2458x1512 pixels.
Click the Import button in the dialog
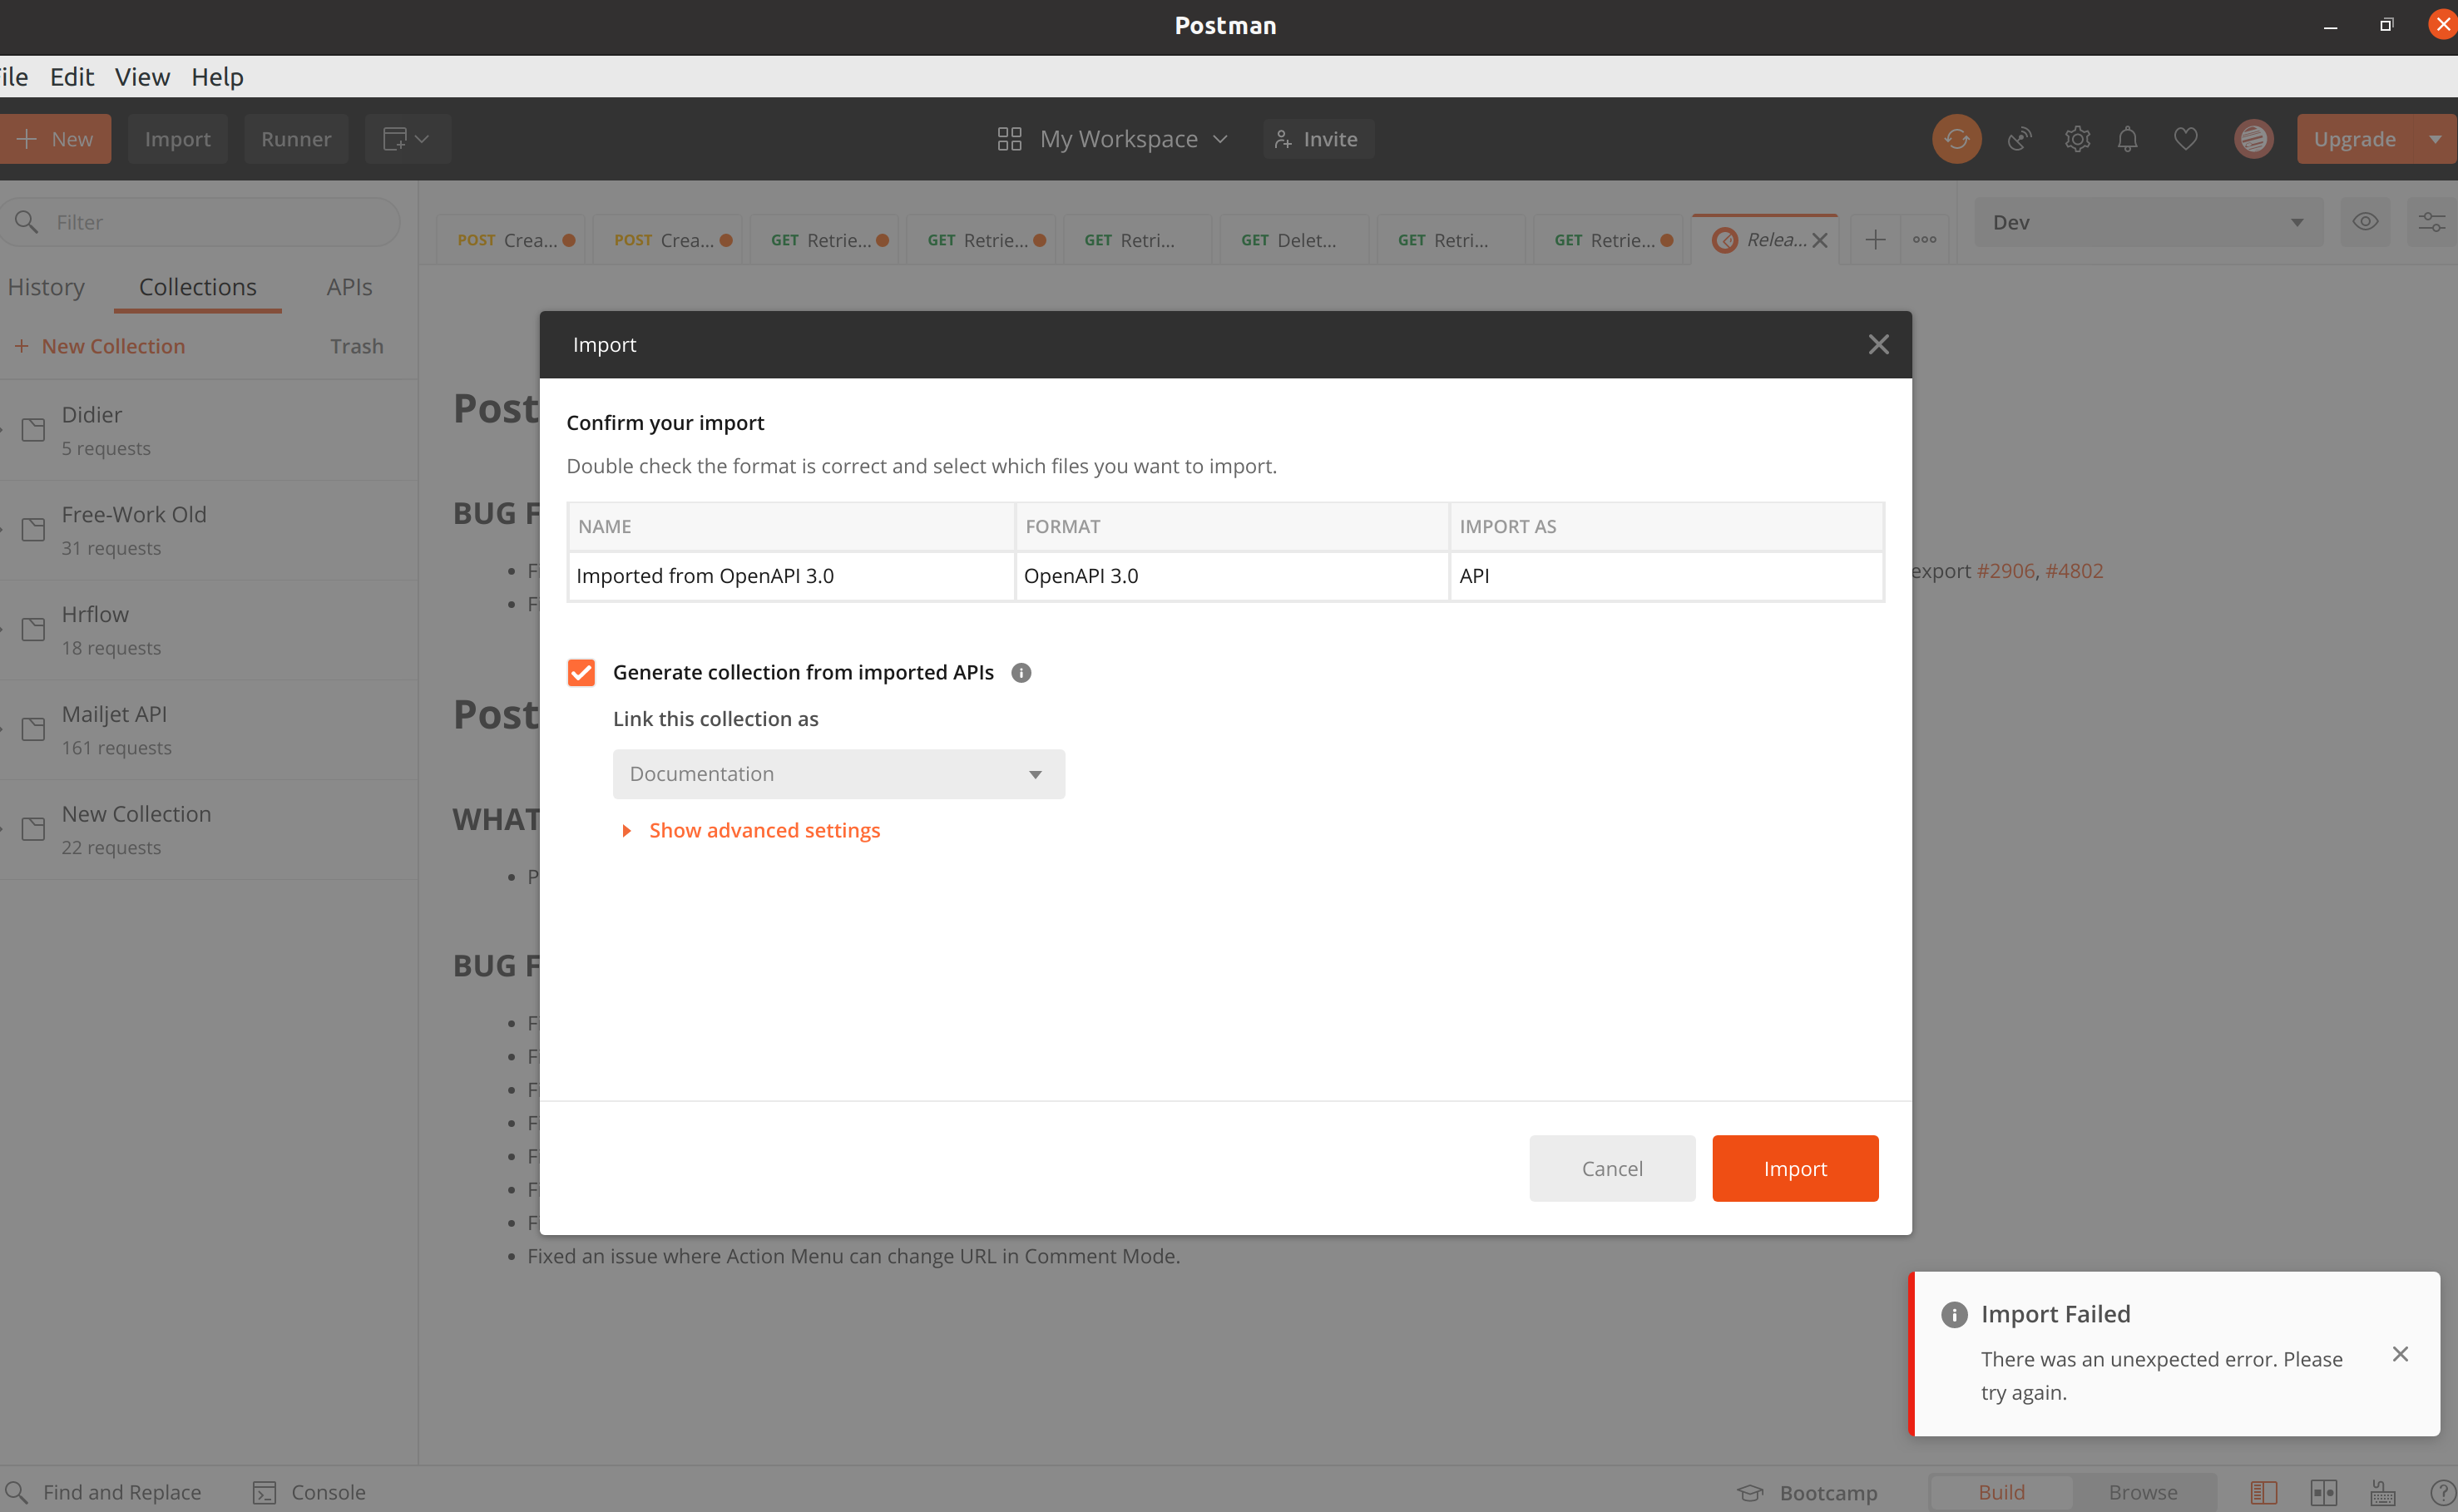(1795, 1168)
